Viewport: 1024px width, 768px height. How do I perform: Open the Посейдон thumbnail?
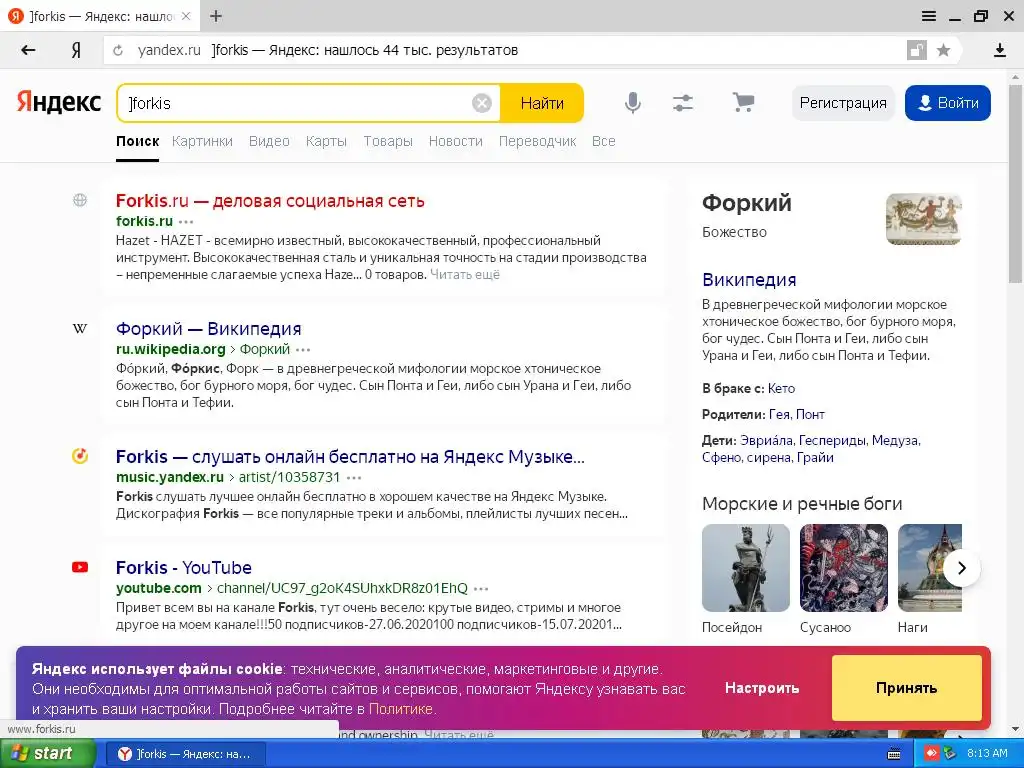click(746, 568)
